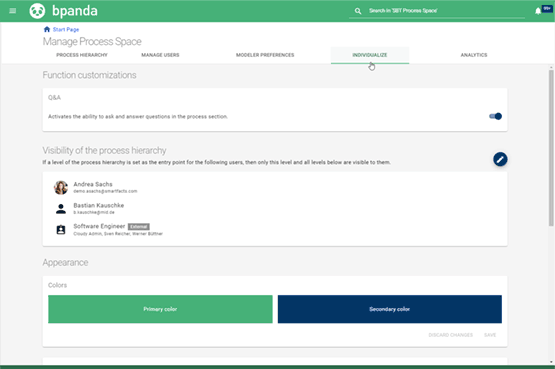Select the Modeler Preferences tab
Screen dimensions: 555x369
coord(265,55)
